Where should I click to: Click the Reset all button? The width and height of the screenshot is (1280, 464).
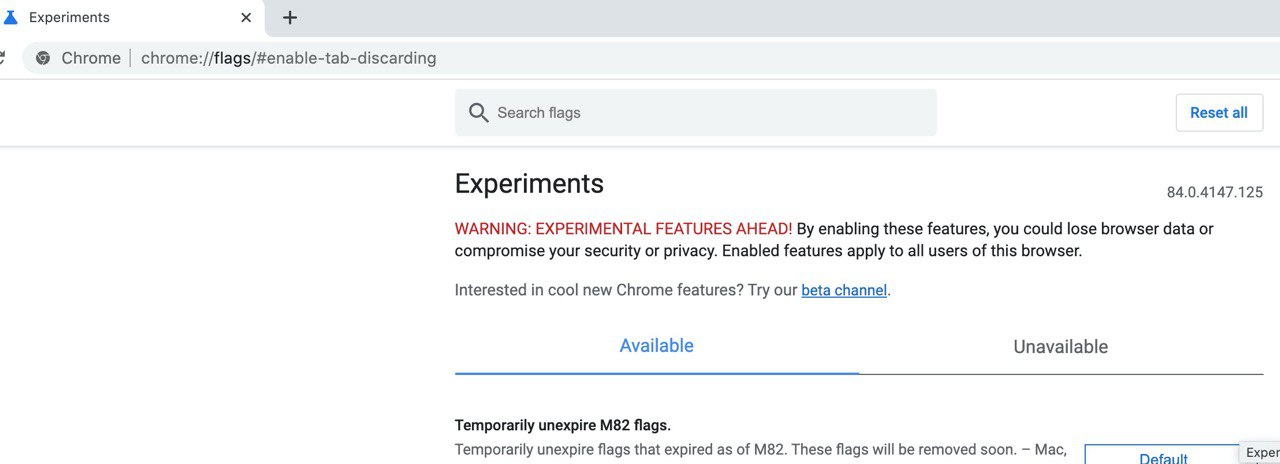click(1219, 113)
